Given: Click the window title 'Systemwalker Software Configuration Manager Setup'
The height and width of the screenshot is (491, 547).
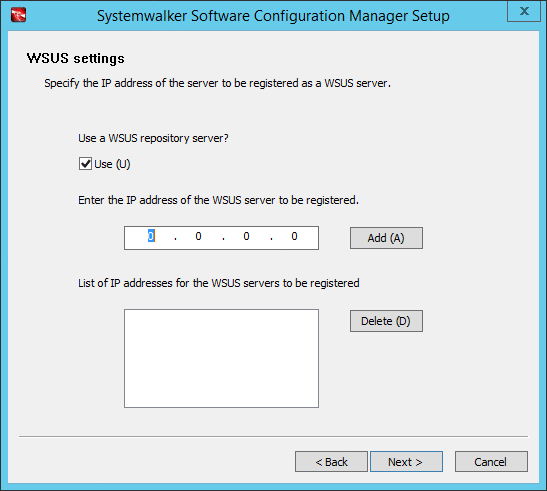Looking at the screenshot, I should 273,16.
